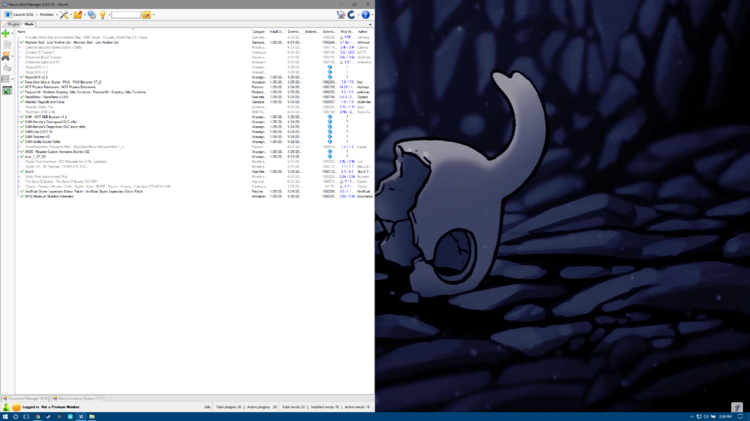The width and height of the screenshot is (750, 421).
Task: Click the blue globe icon in FloppySOS v2.3 row
Action: [330, 77]
